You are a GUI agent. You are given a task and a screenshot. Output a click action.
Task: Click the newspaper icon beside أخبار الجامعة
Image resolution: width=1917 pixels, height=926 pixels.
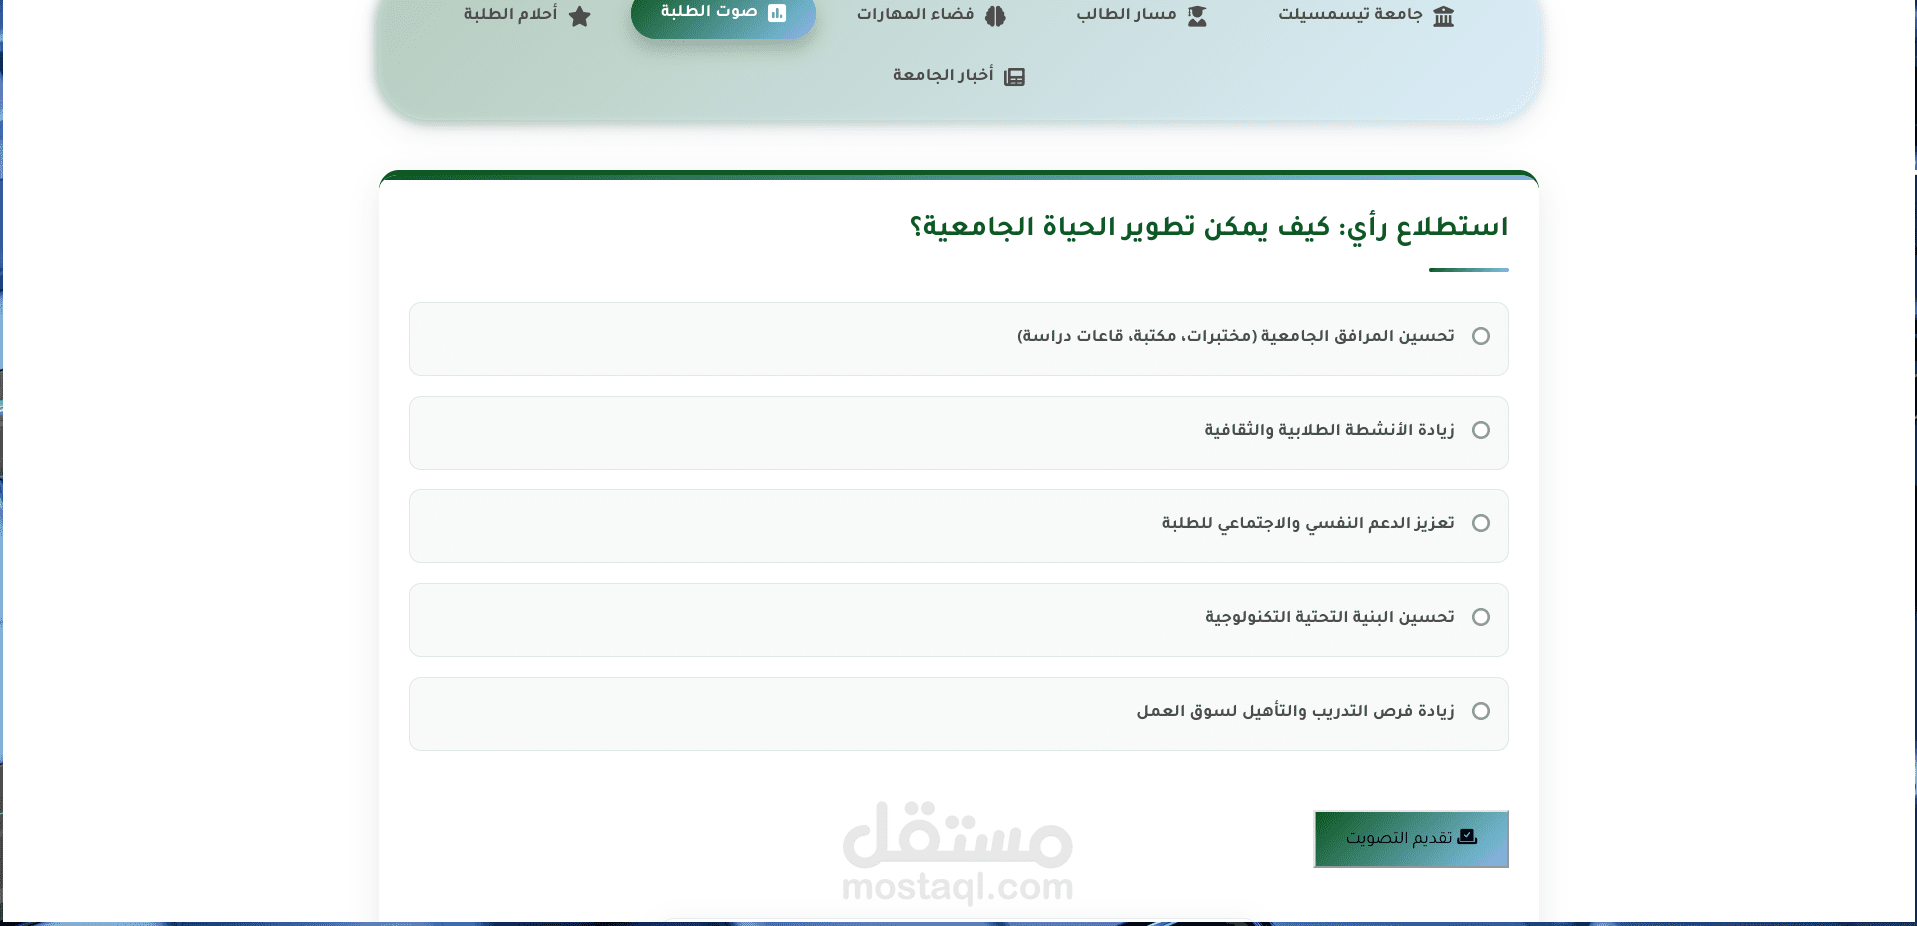[x=1014, y=77]
